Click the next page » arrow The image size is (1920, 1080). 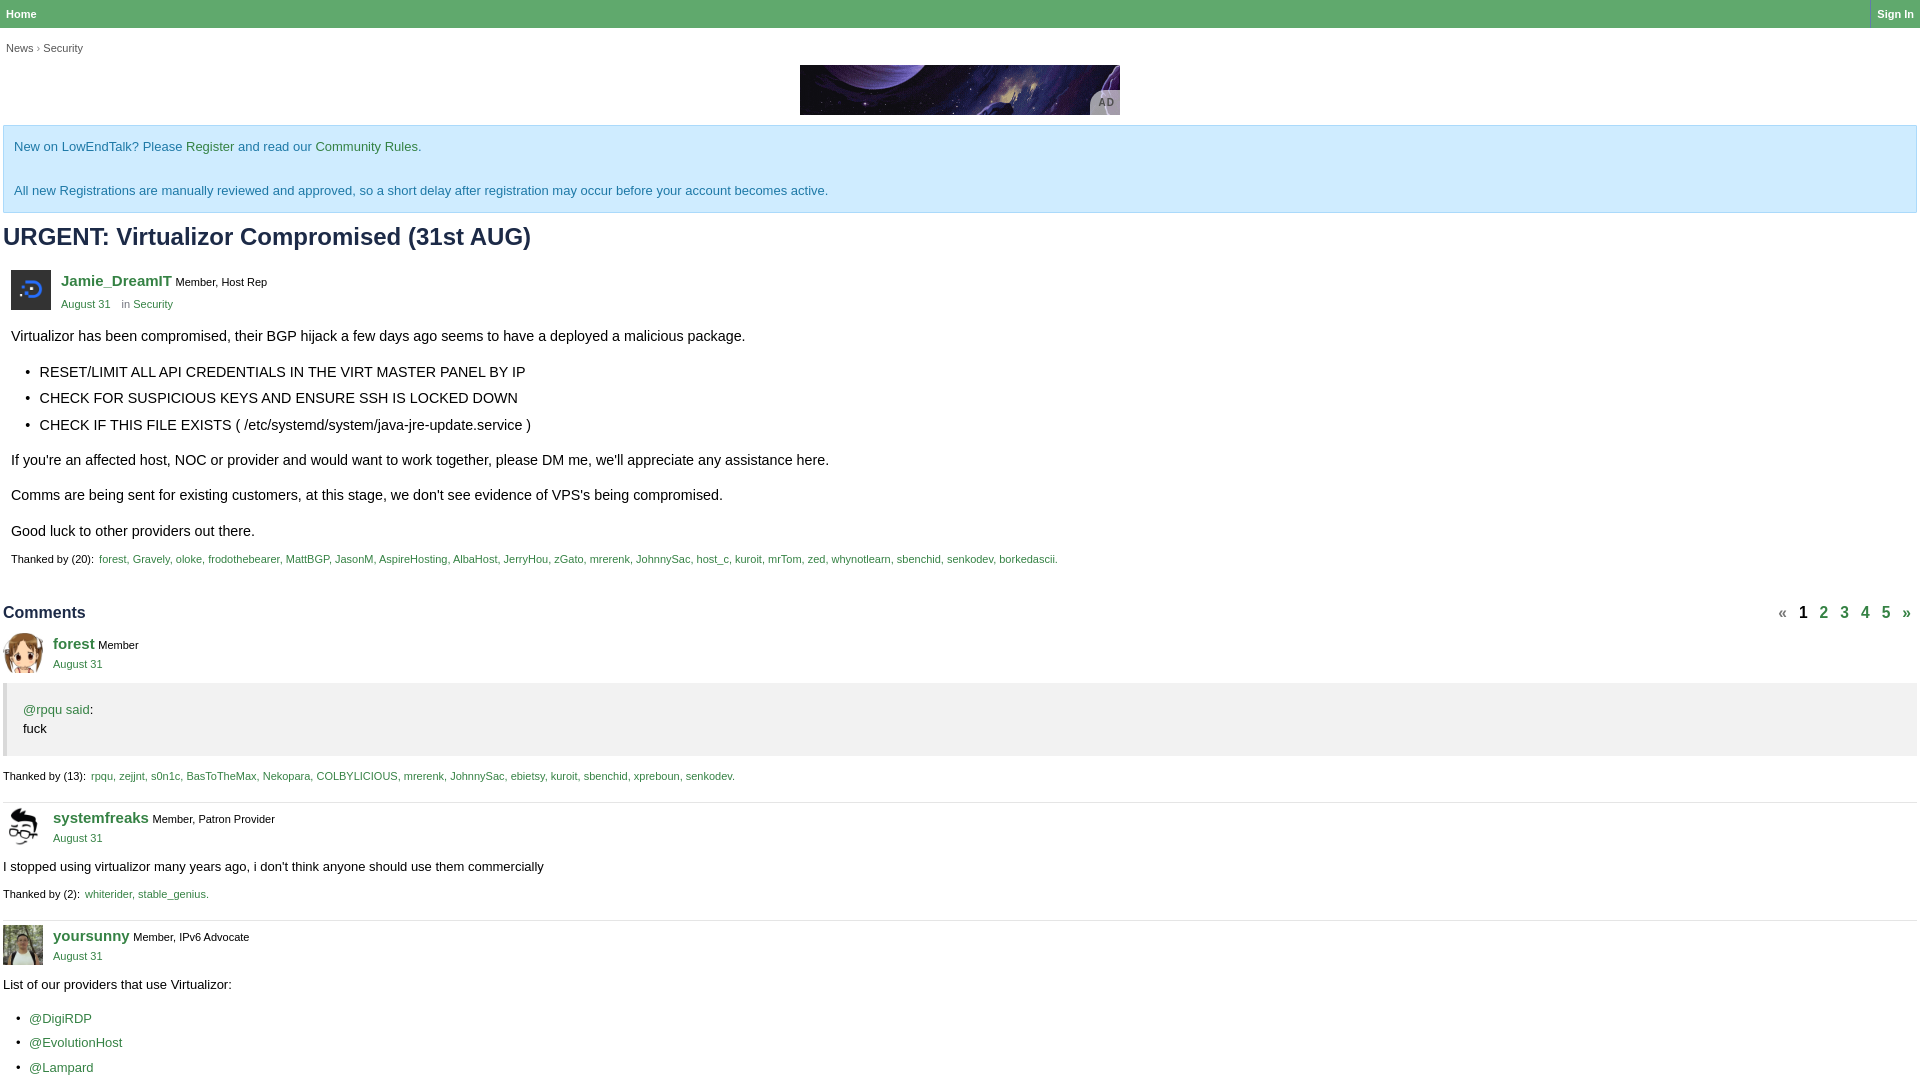click(1906, 613)
